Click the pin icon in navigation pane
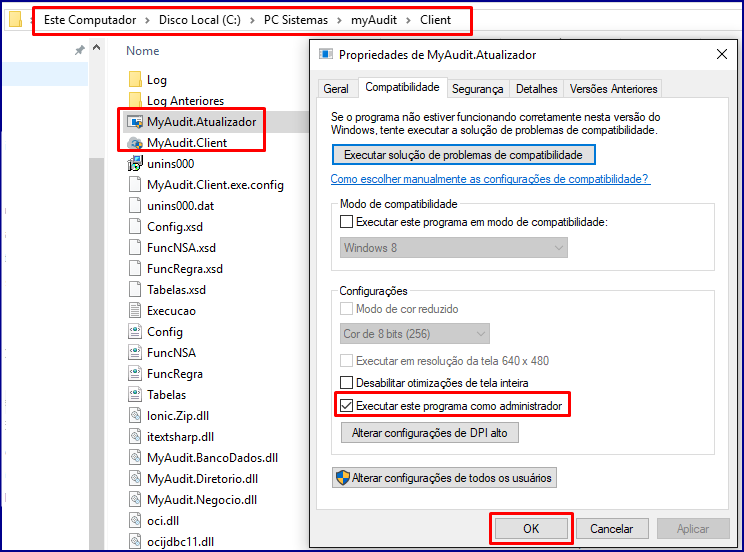This screenshot has height=552, width=744. click(80, 50)
